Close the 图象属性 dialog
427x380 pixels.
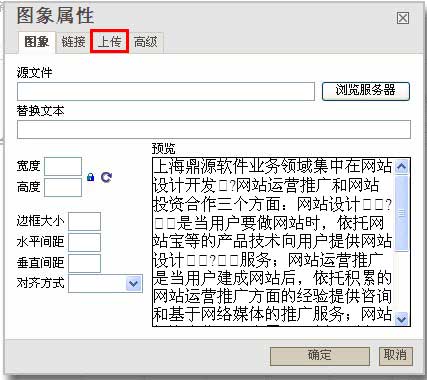point(403,18)
